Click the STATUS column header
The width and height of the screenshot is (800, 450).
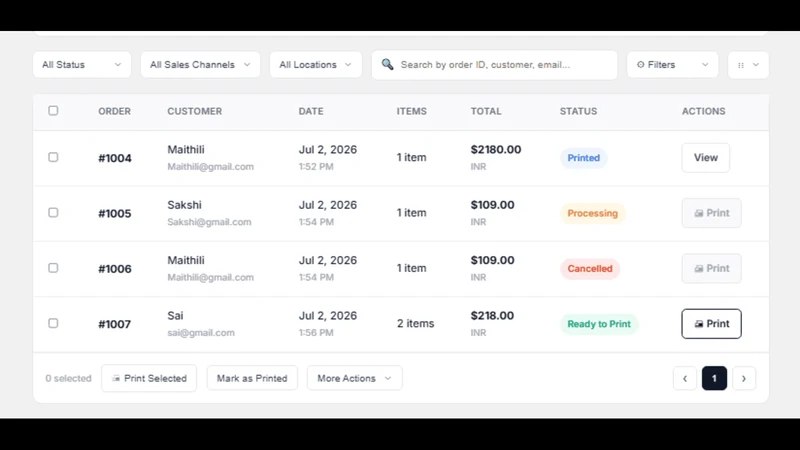click(578, 111)
